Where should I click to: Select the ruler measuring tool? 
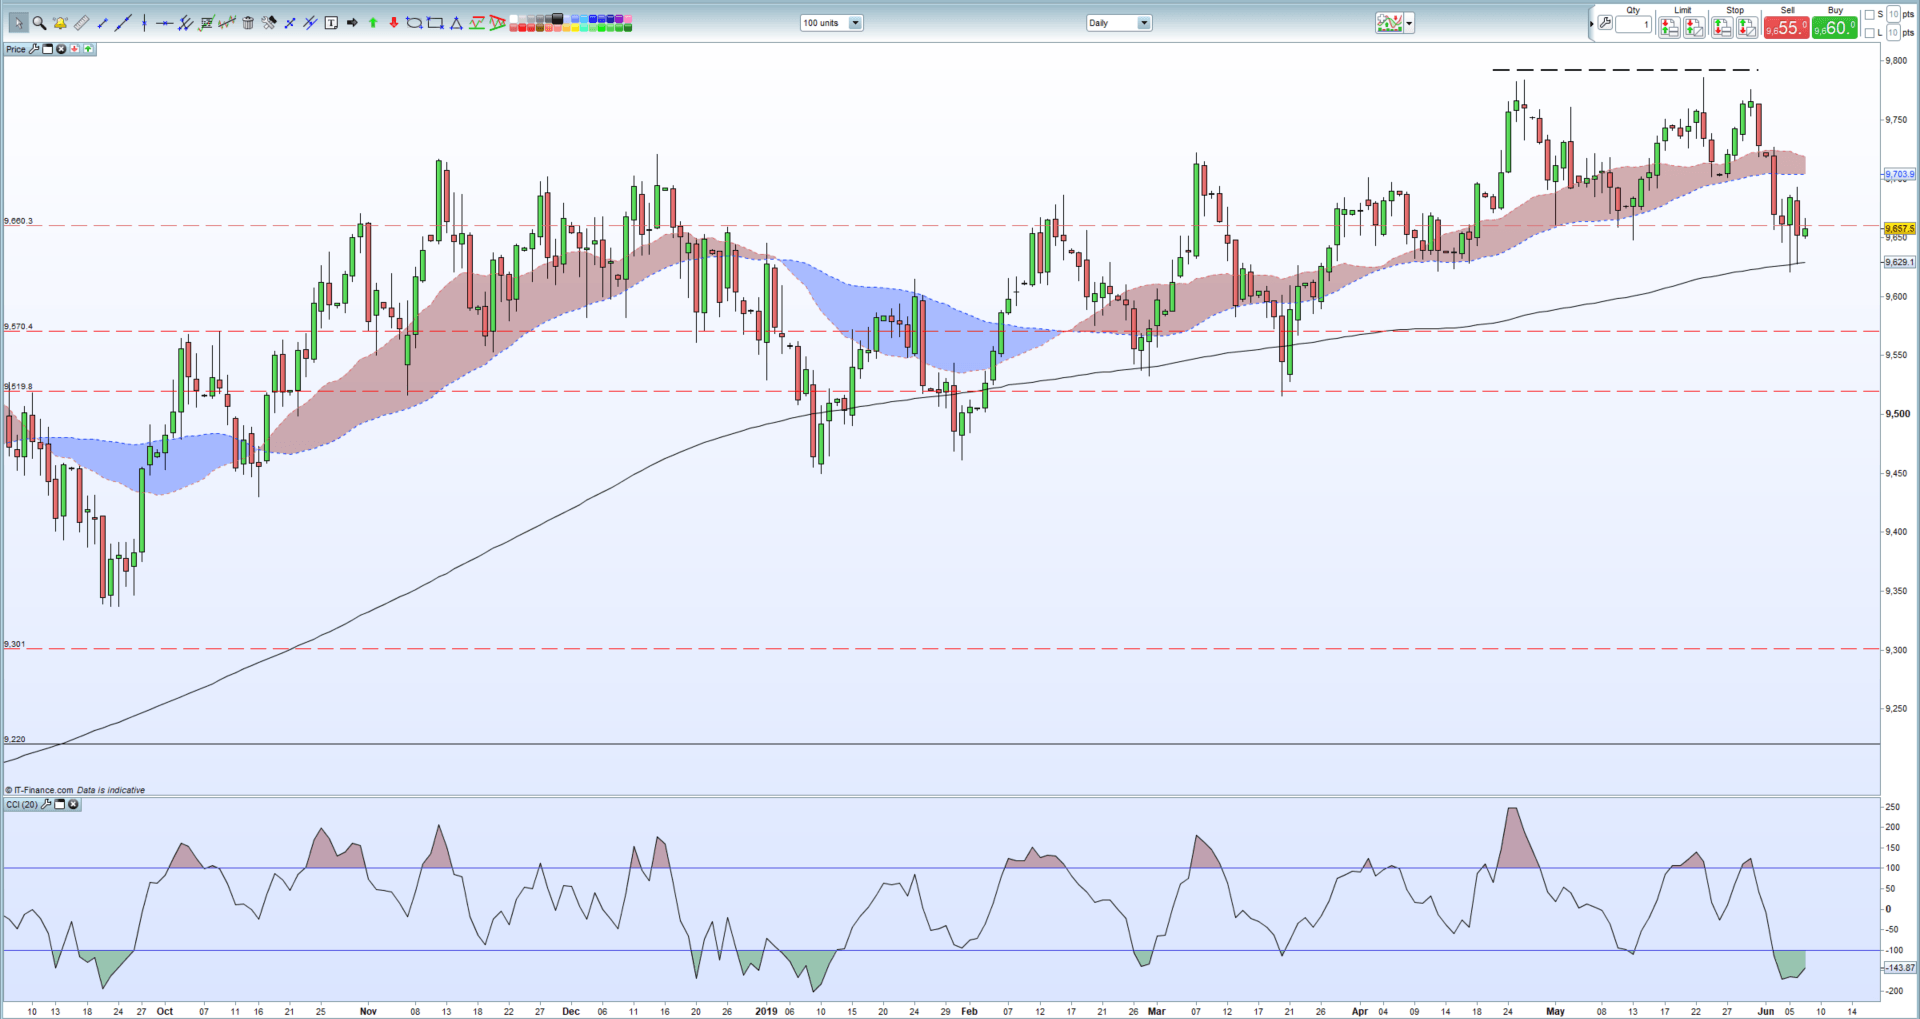(81, 23)
